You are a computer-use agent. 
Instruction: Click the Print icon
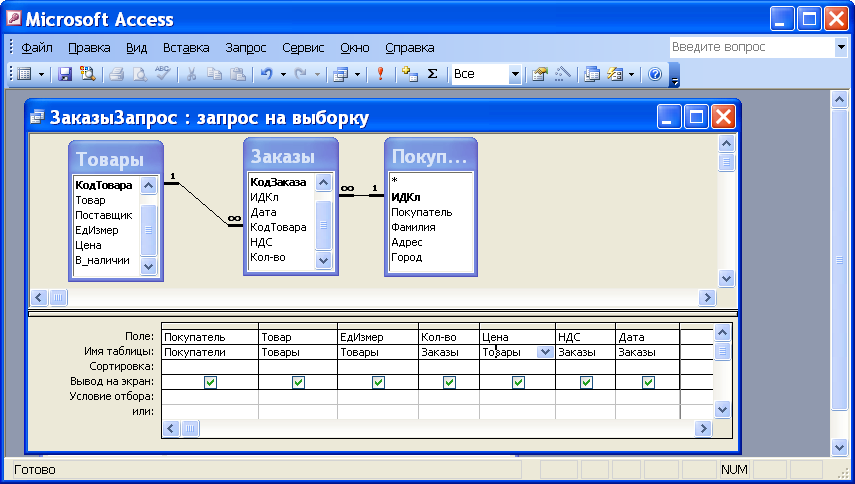tap(117, 74)
